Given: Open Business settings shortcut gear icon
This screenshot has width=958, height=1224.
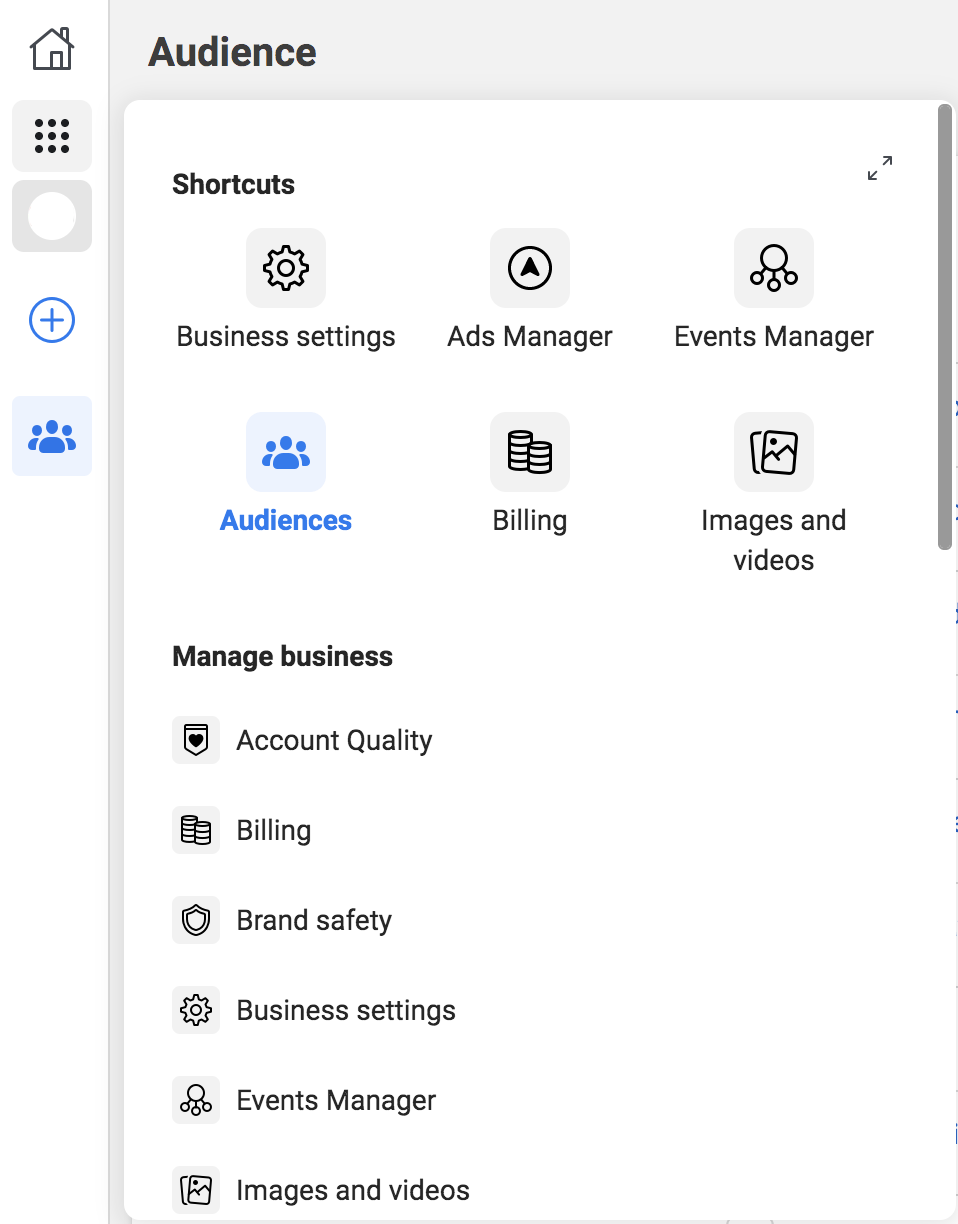Looking at the screenshot, I should pyautogui.click(x=286, y=268).
